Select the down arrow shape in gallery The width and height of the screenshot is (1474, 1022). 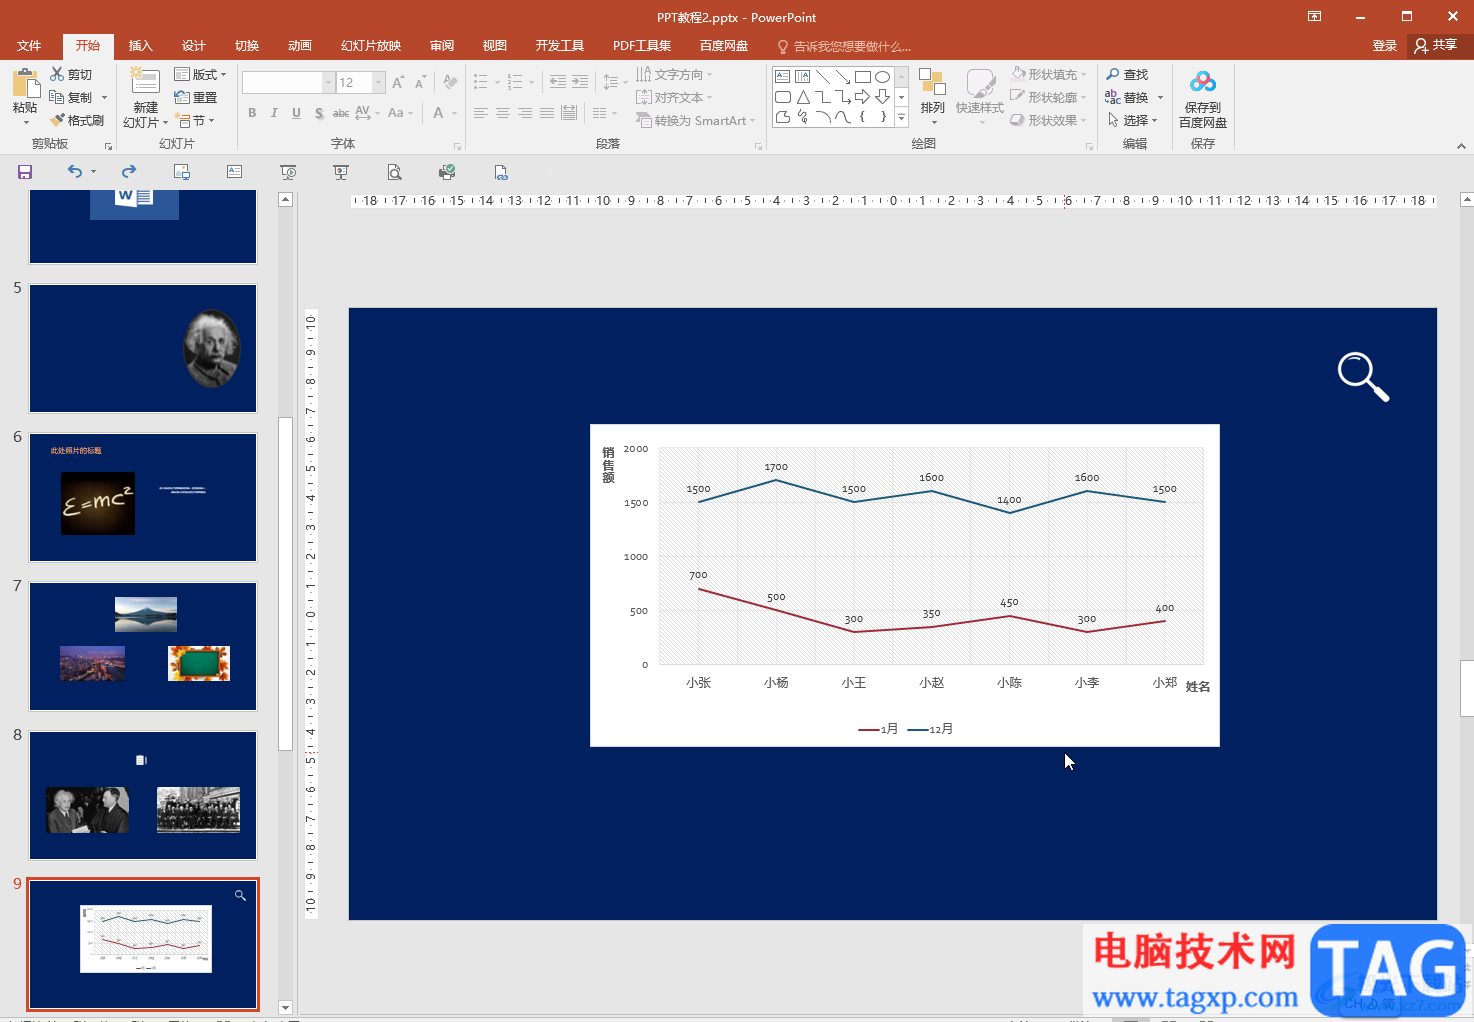882,97
